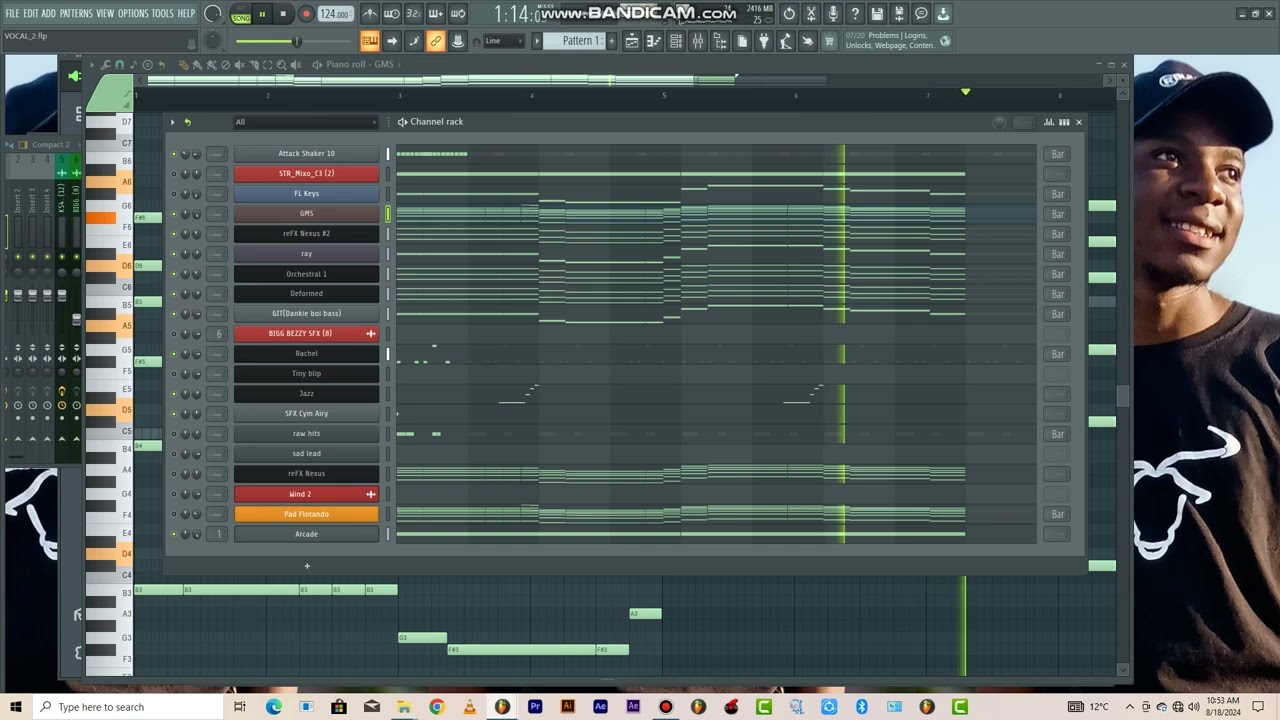Click the sad lead channel pan knob
This screenshot has height=720, width=1280.
click(185, 454)
